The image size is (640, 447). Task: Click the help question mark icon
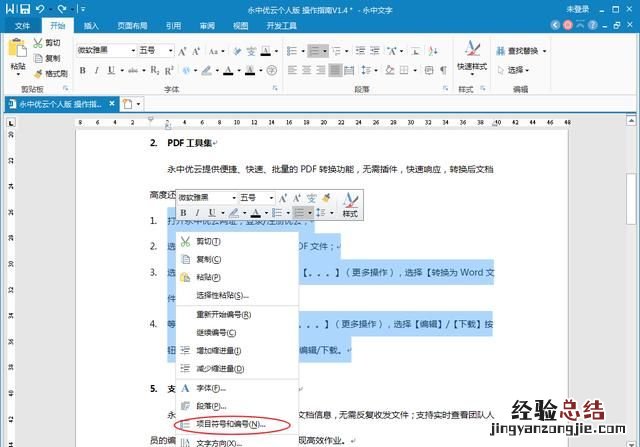(x=593, y=25)
